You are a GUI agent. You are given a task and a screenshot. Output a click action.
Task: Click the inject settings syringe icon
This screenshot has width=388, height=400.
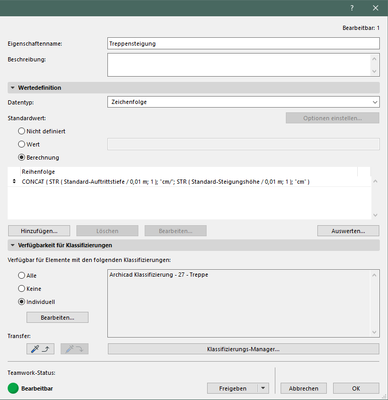coord(74,349)
